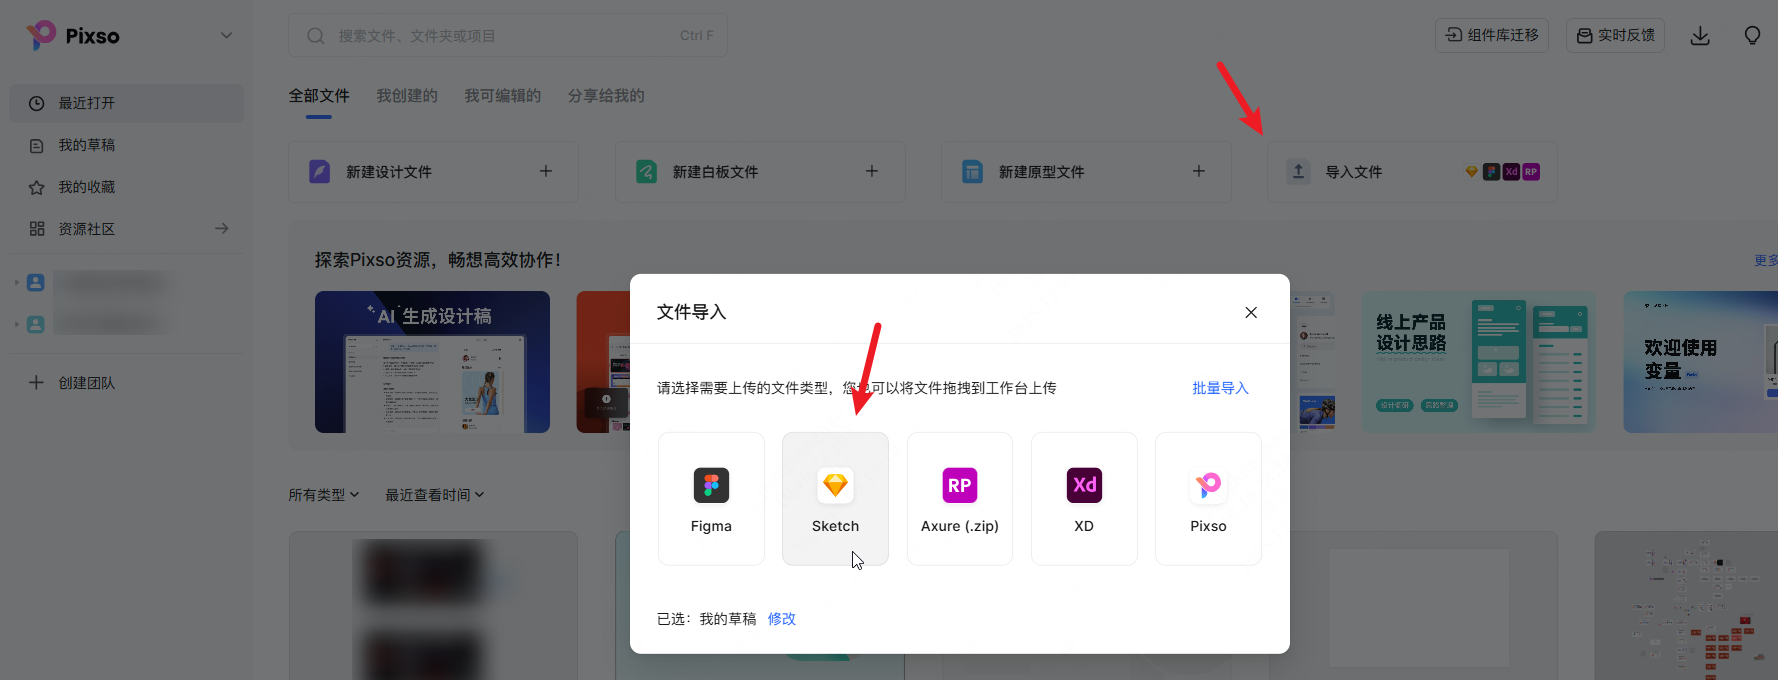Focus the 搜索文件 search field
This screenshot has width=1778, height=680.
coord(508,35)
